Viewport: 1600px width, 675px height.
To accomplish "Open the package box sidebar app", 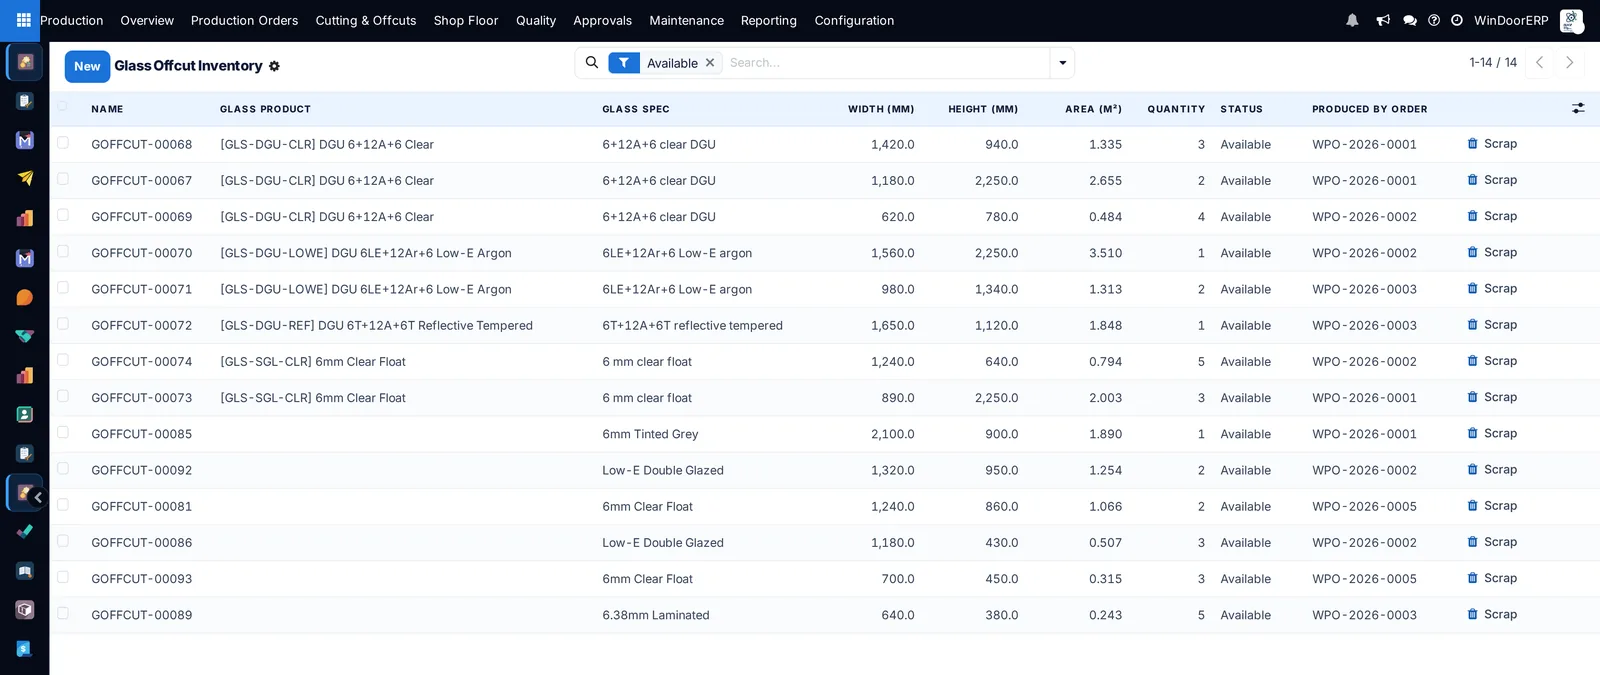I will click(x=25, y=609).
